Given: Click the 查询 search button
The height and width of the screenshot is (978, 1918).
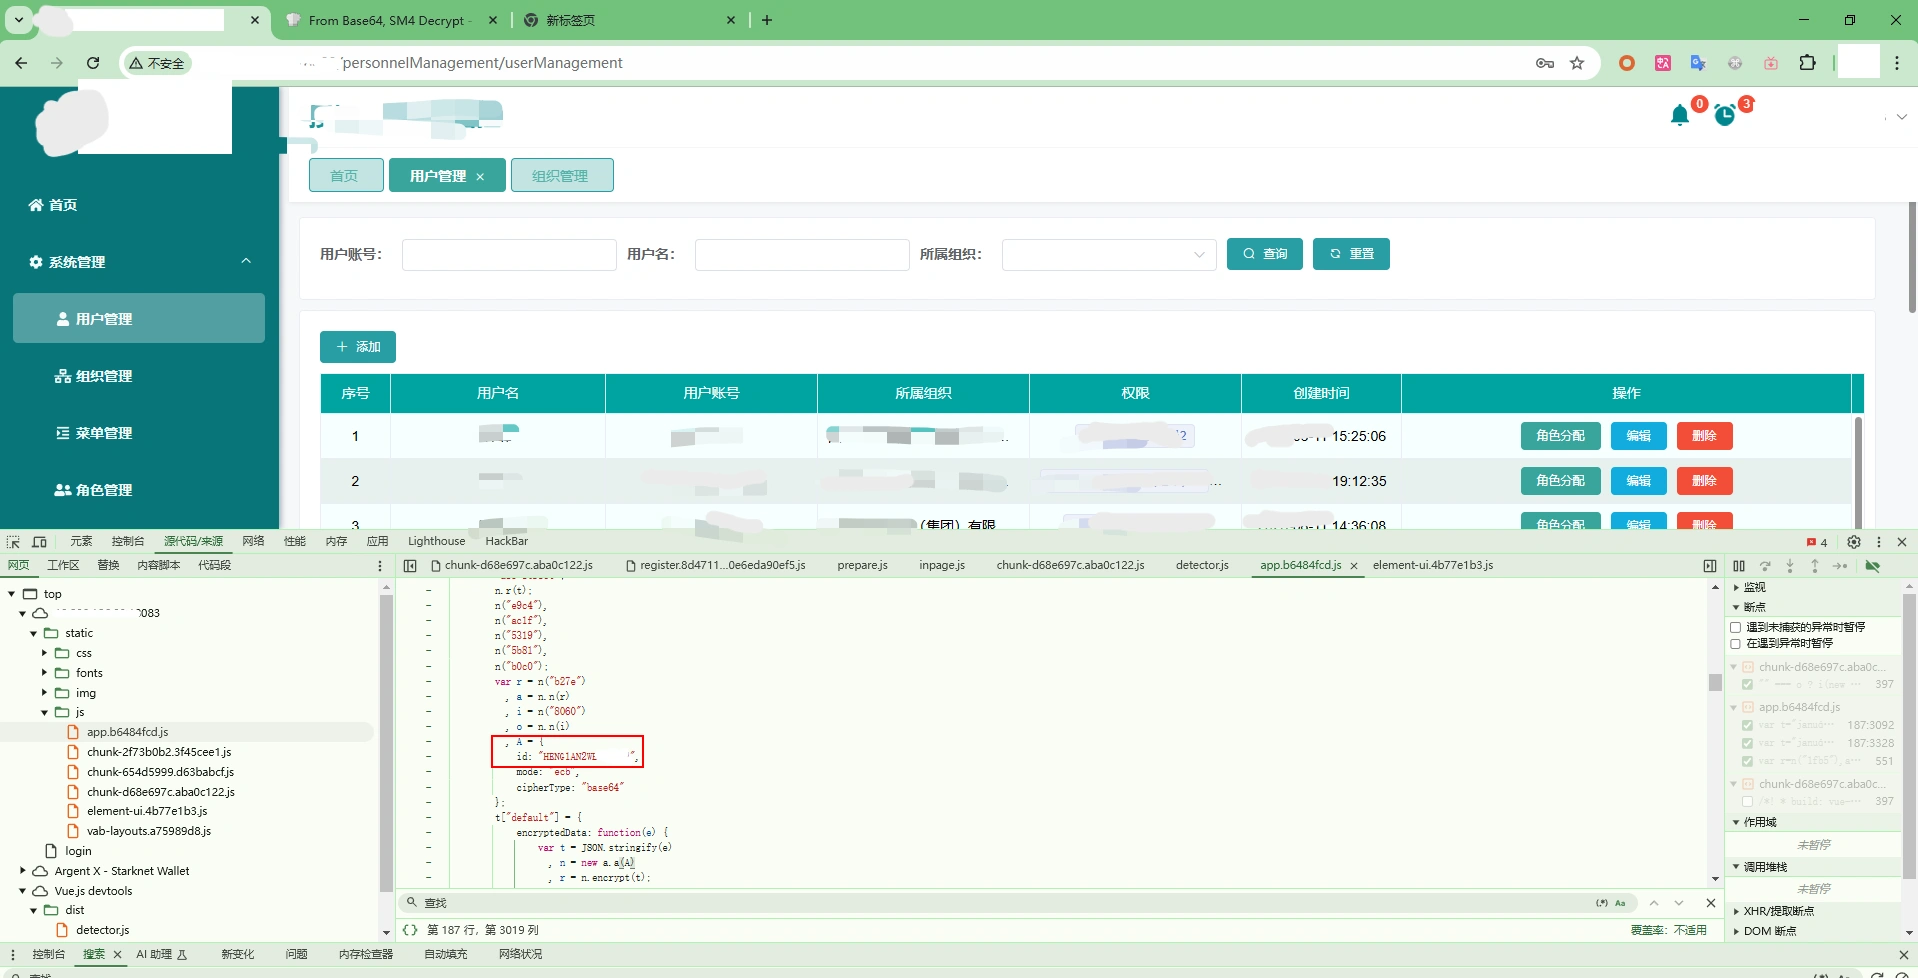Looking at the screenshot, I should (x=1264, y=254).
